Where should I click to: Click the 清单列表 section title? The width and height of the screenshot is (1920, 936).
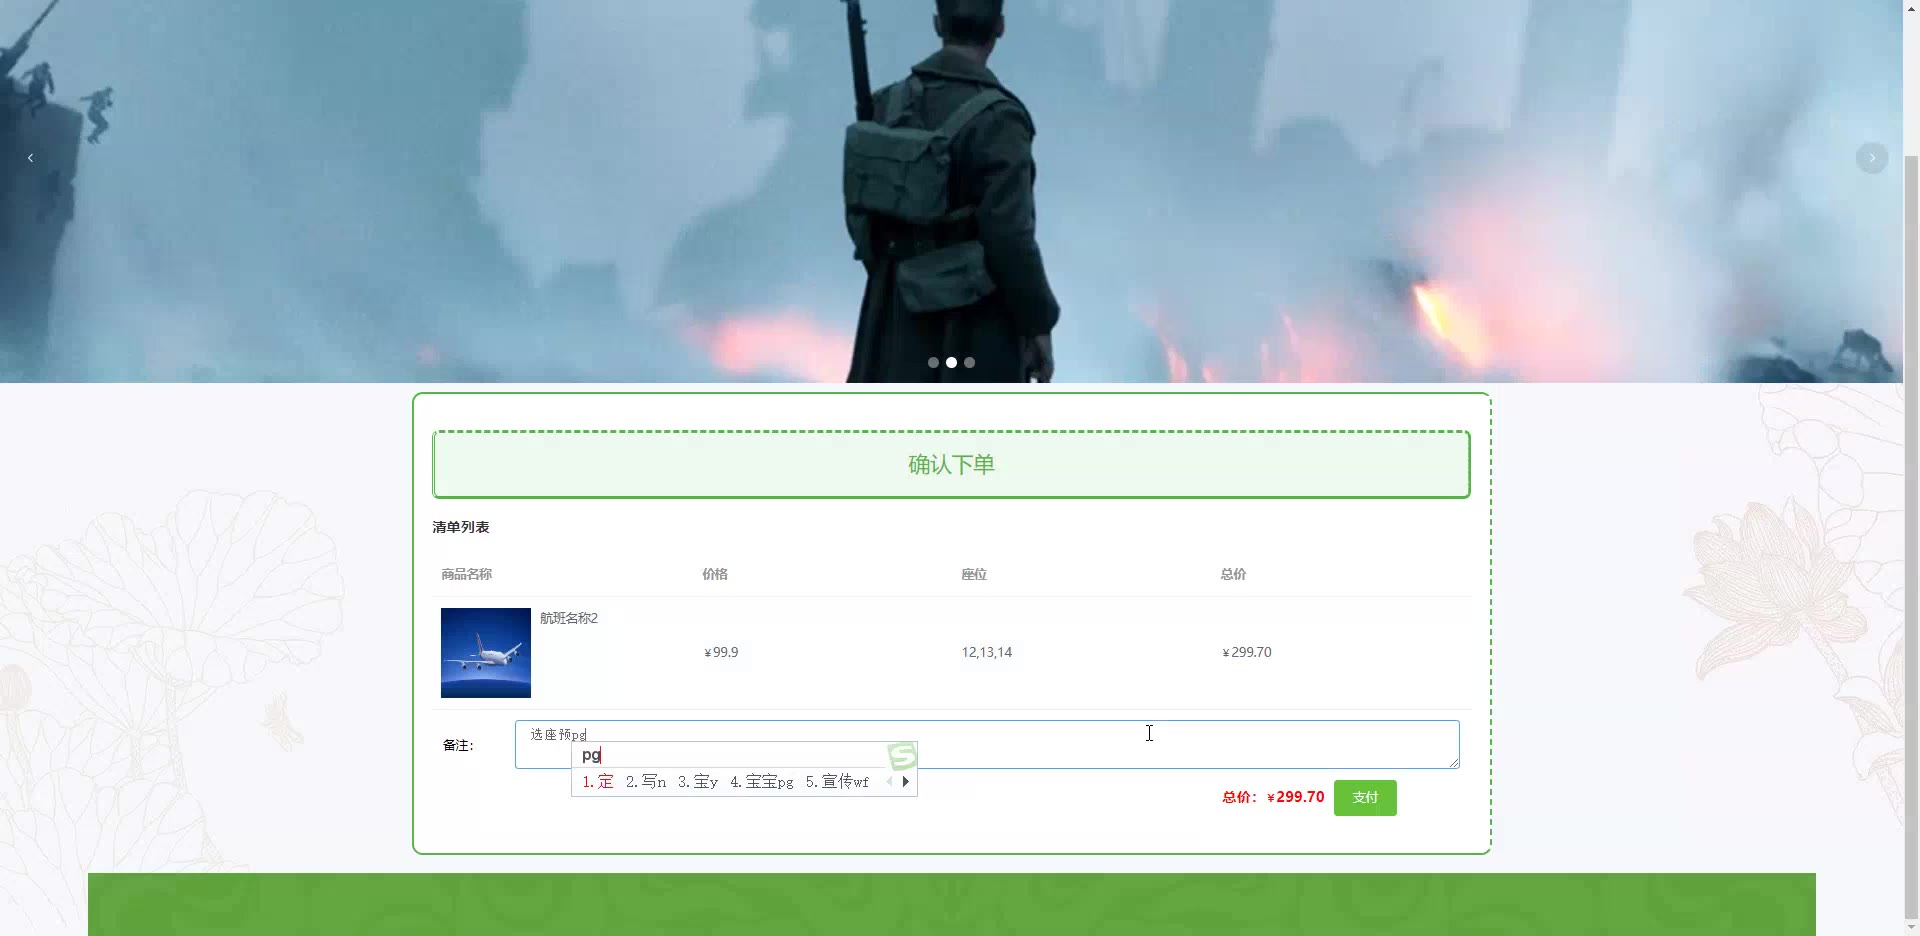(x=461, y=527)
